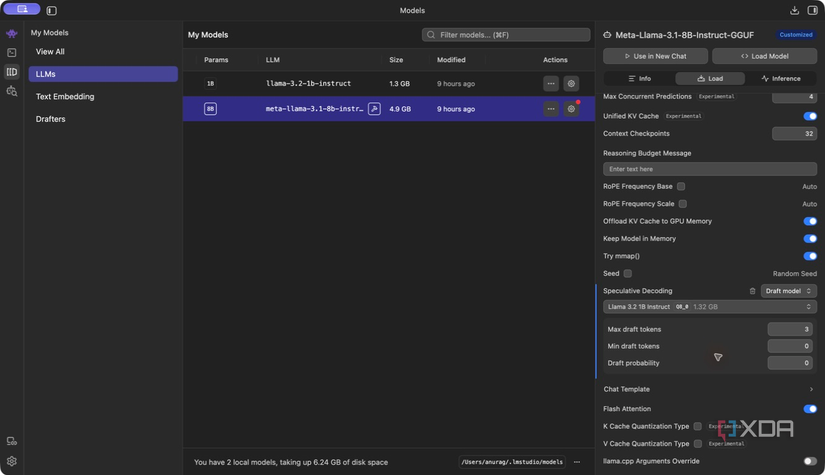Image resolution: width=825 pixels, height=475 pixels.
Task: Select the llama-3.2-1b-instruct model name
Action: pyautogui.click(x=308, y=84)
